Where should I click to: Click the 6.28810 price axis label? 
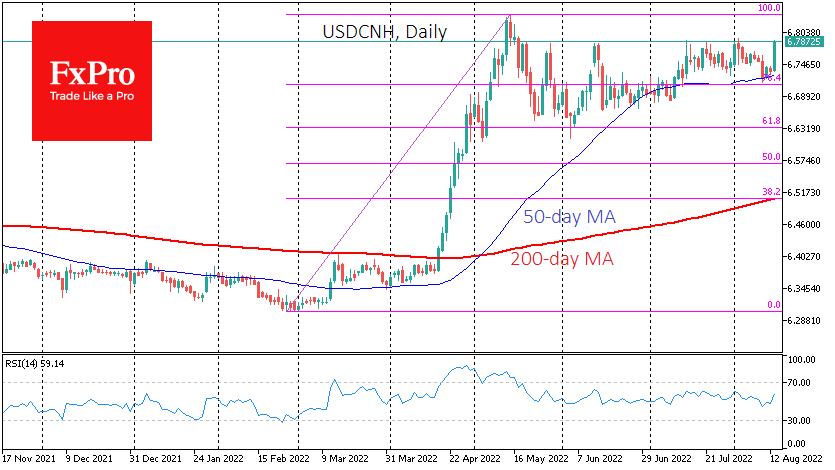[804, 321]
